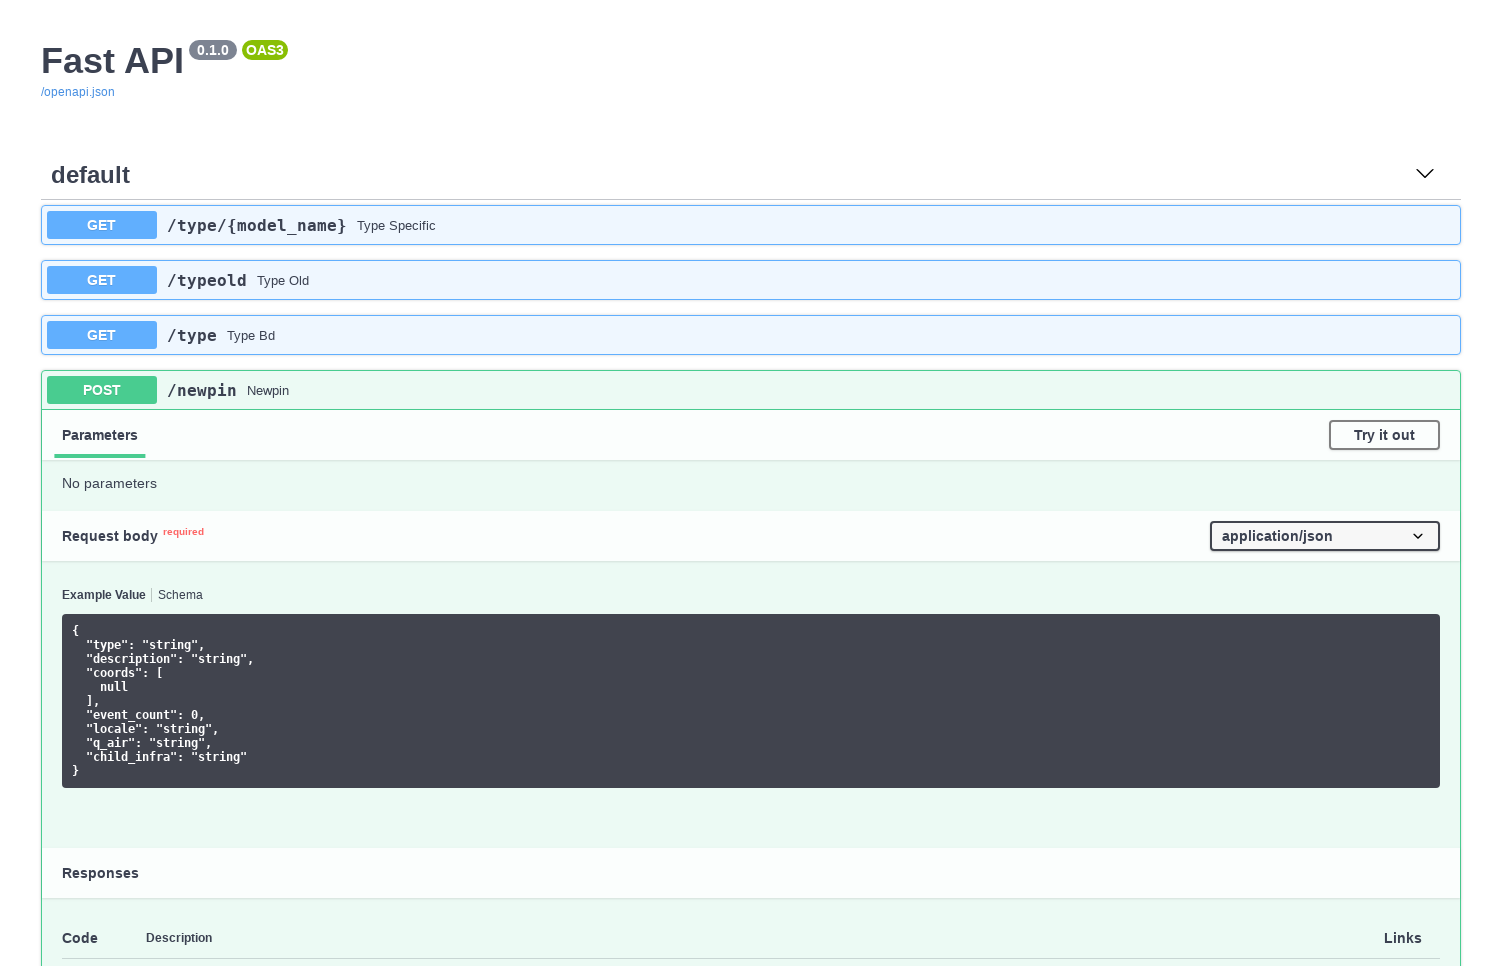Expand the GET /type/{model_name} endpoint
Viewport: 1508px width, 966px height.
coord(751,225)
